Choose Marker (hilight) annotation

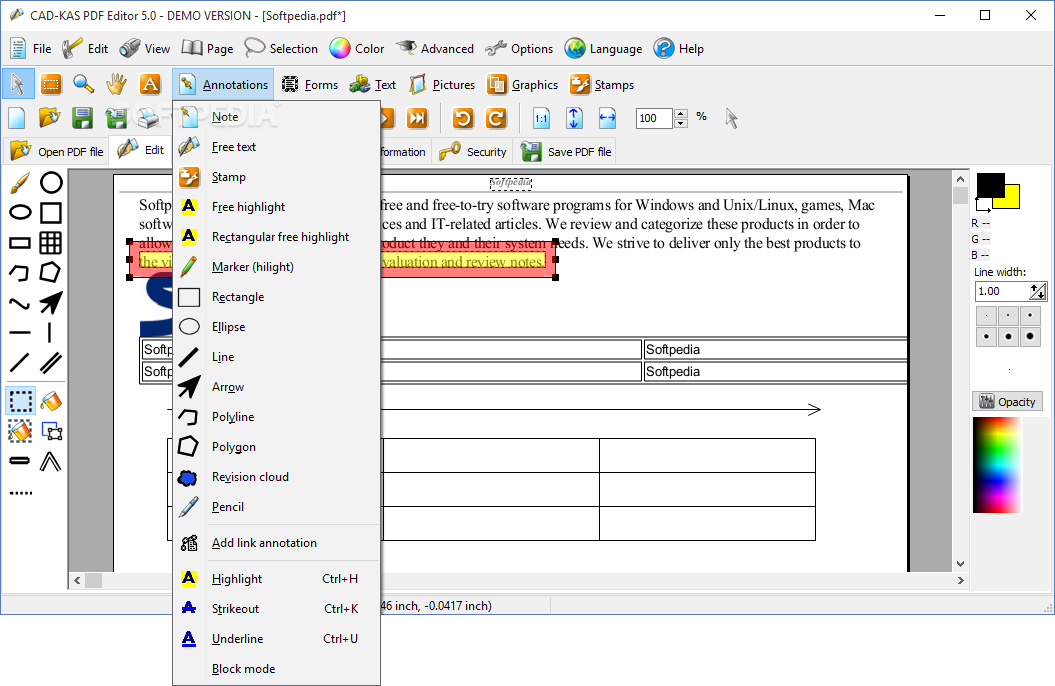tap(277, 267)
